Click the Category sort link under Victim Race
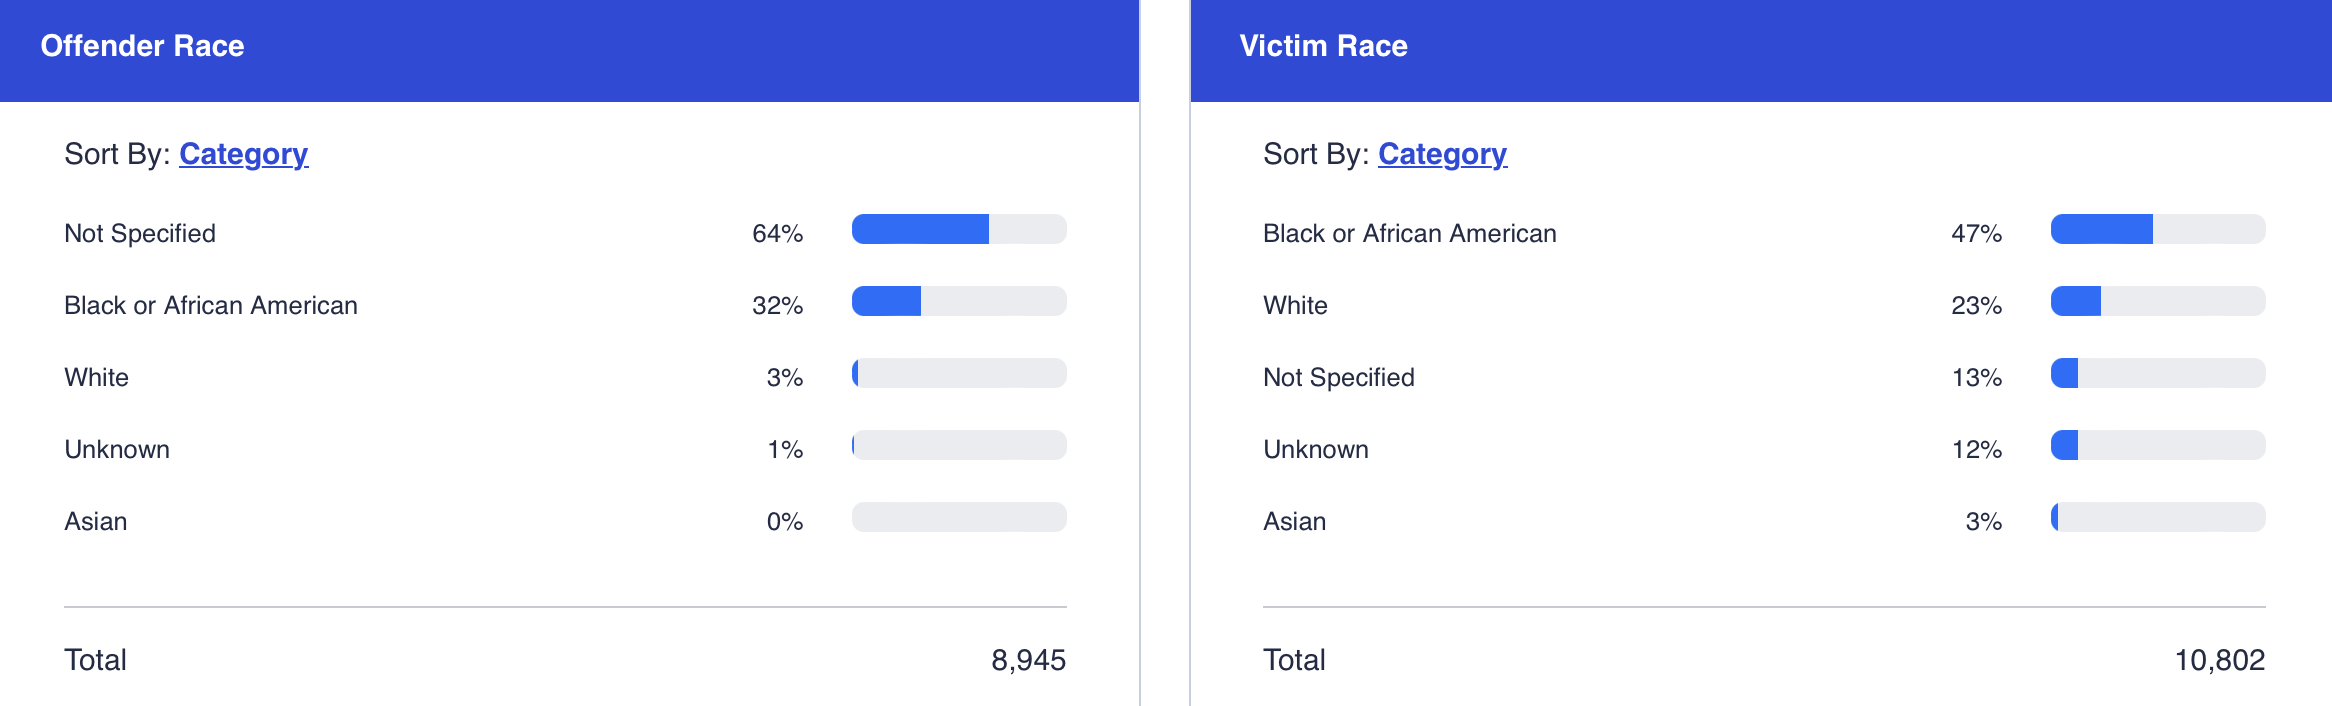Screen dimensions: 2332x706 tap(1442, 154)
